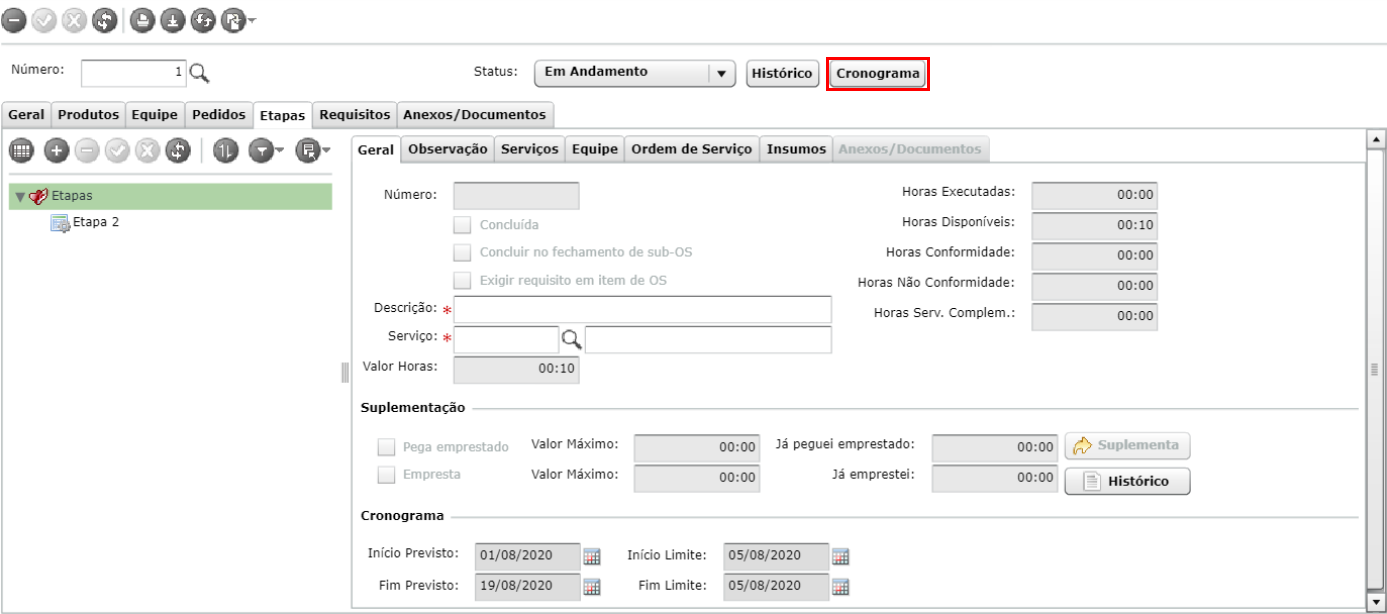Open the Ordem de Serviço sub-tab

click(x=691, y=148)
